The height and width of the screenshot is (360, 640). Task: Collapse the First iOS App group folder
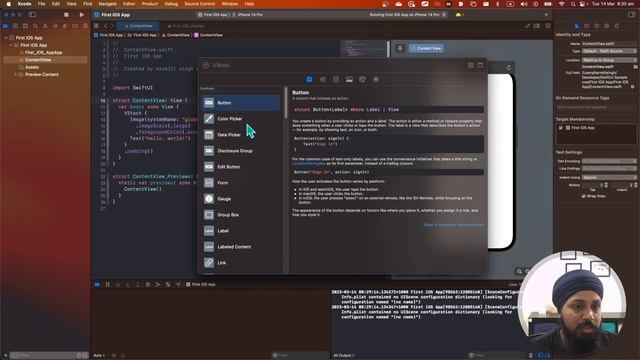11,45
